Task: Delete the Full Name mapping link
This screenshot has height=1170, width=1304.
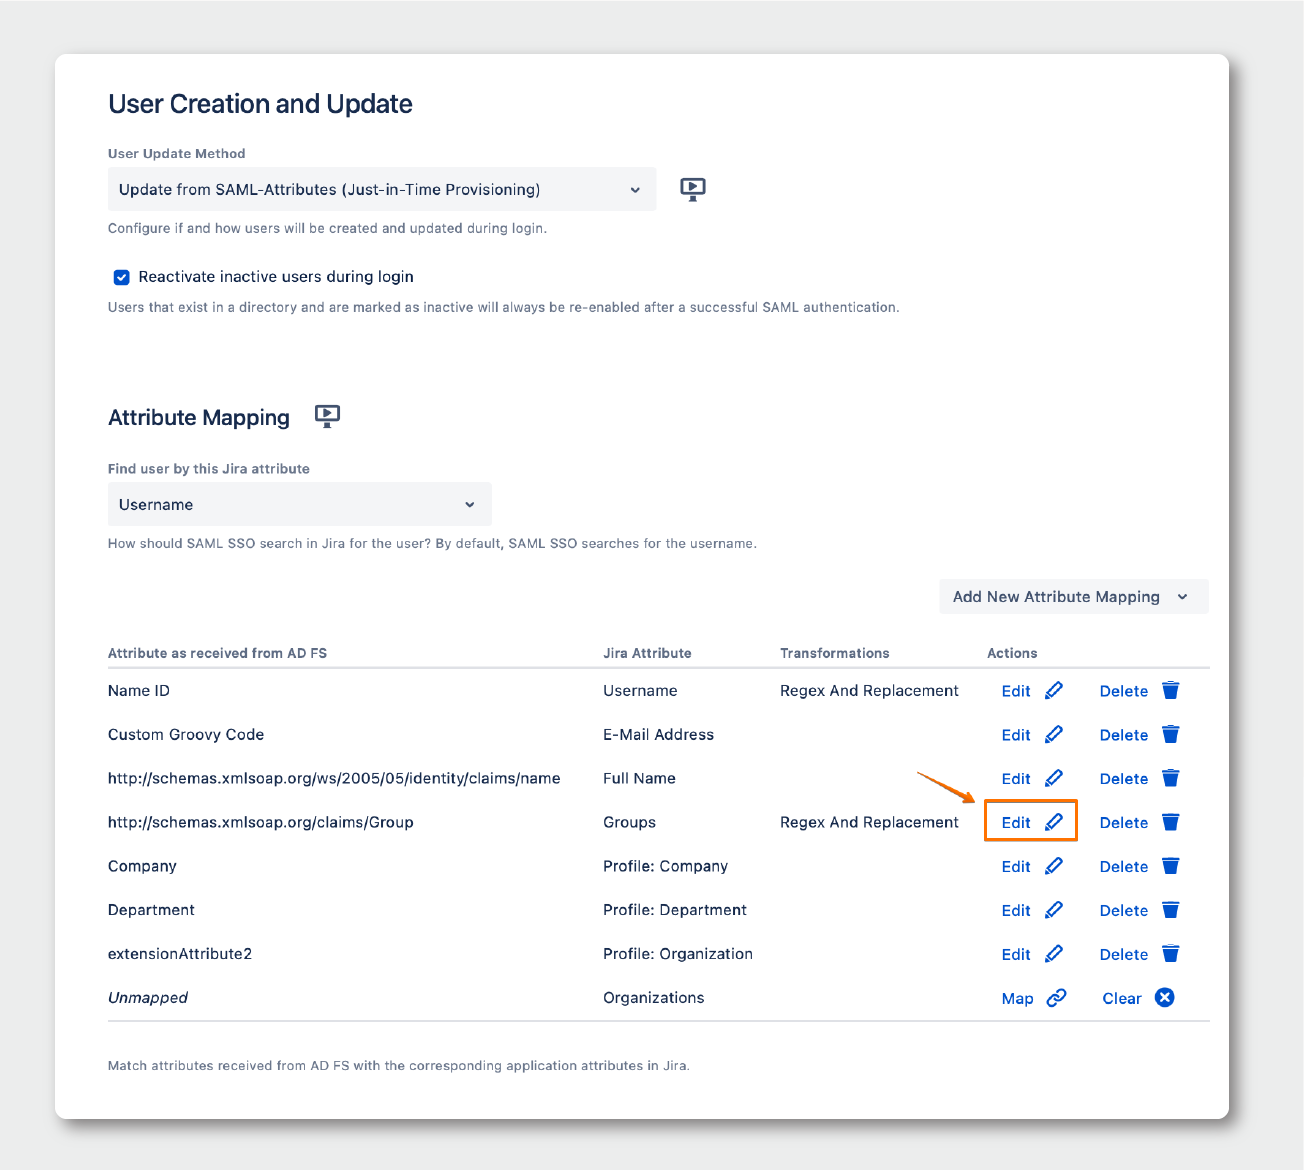Action: tap(1124, 779)
